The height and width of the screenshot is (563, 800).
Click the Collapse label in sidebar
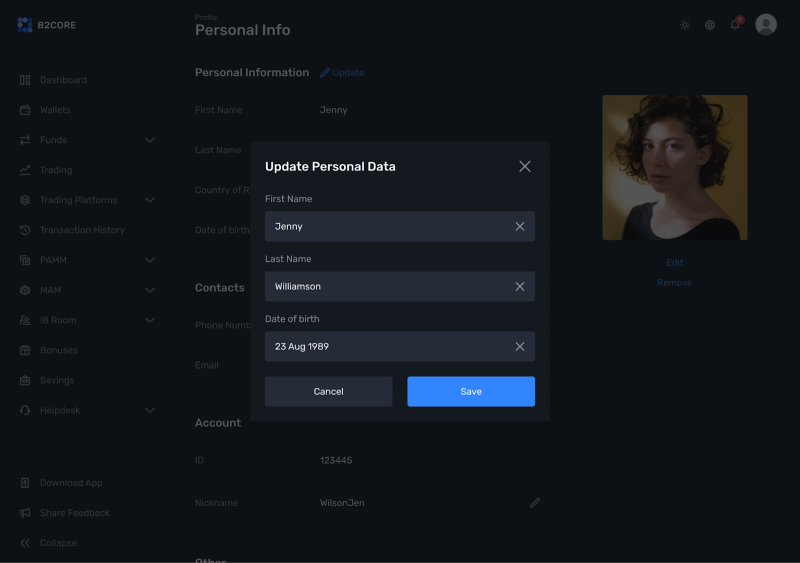coord(58,543)
